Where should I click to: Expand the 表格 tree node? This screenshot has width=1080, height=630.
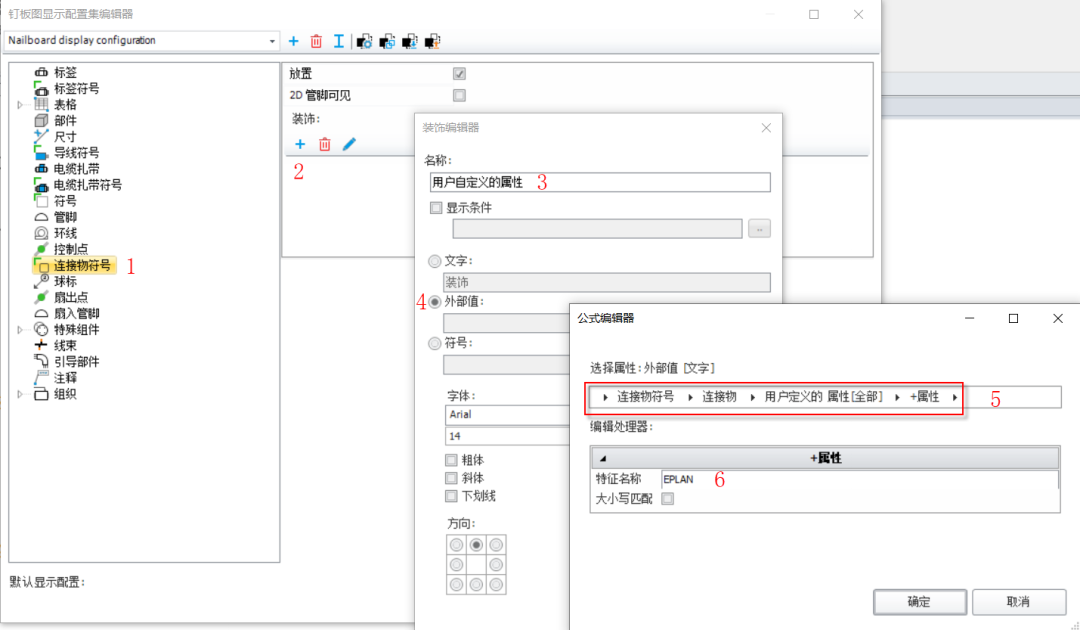tap(21, 105)
